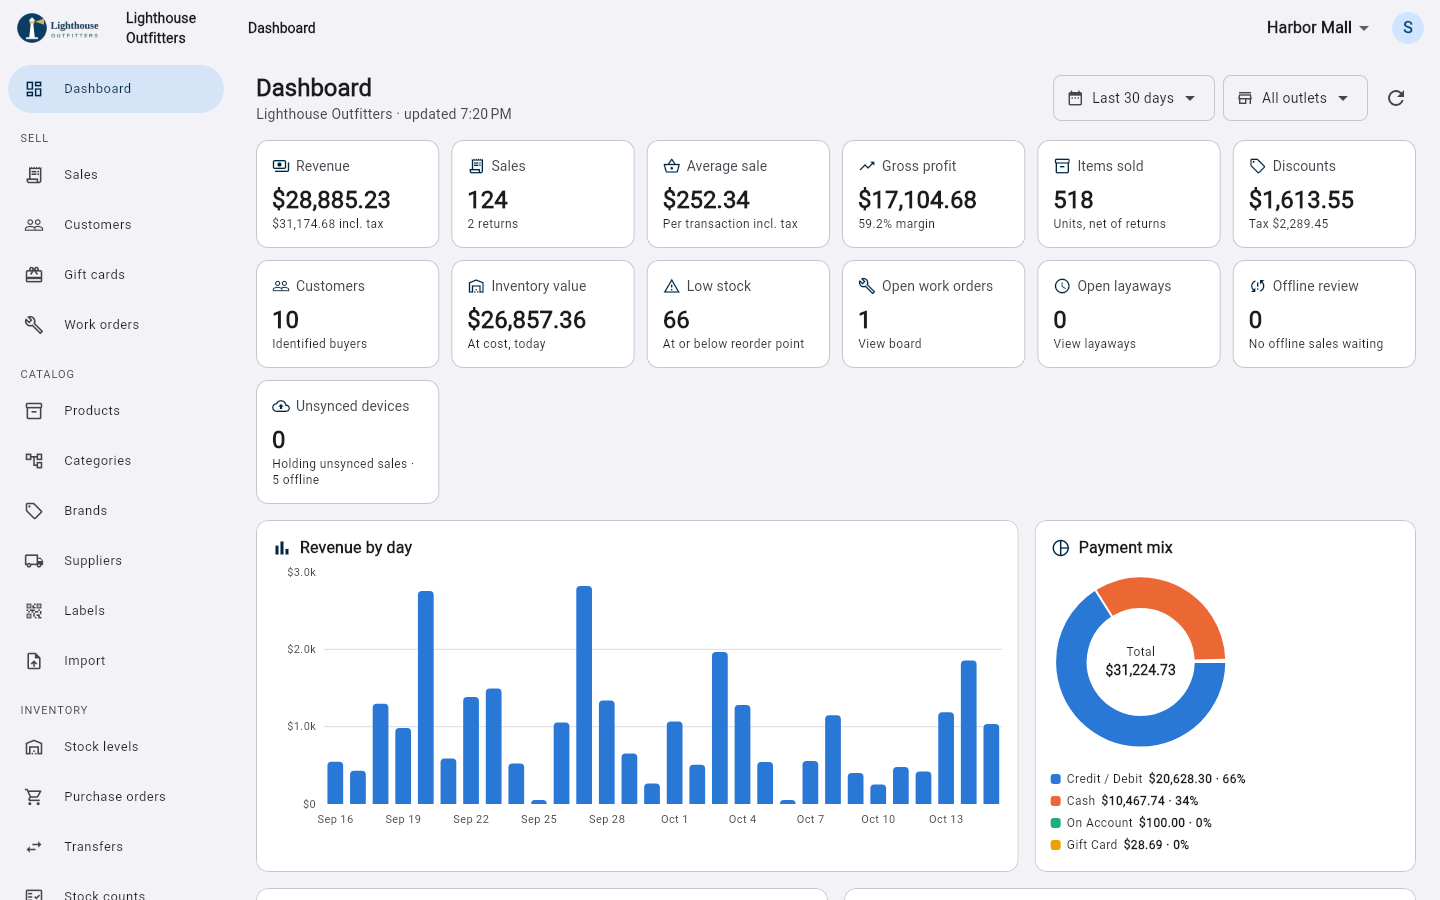Open the Offline review card
1440x900 pixels.
1324,314
